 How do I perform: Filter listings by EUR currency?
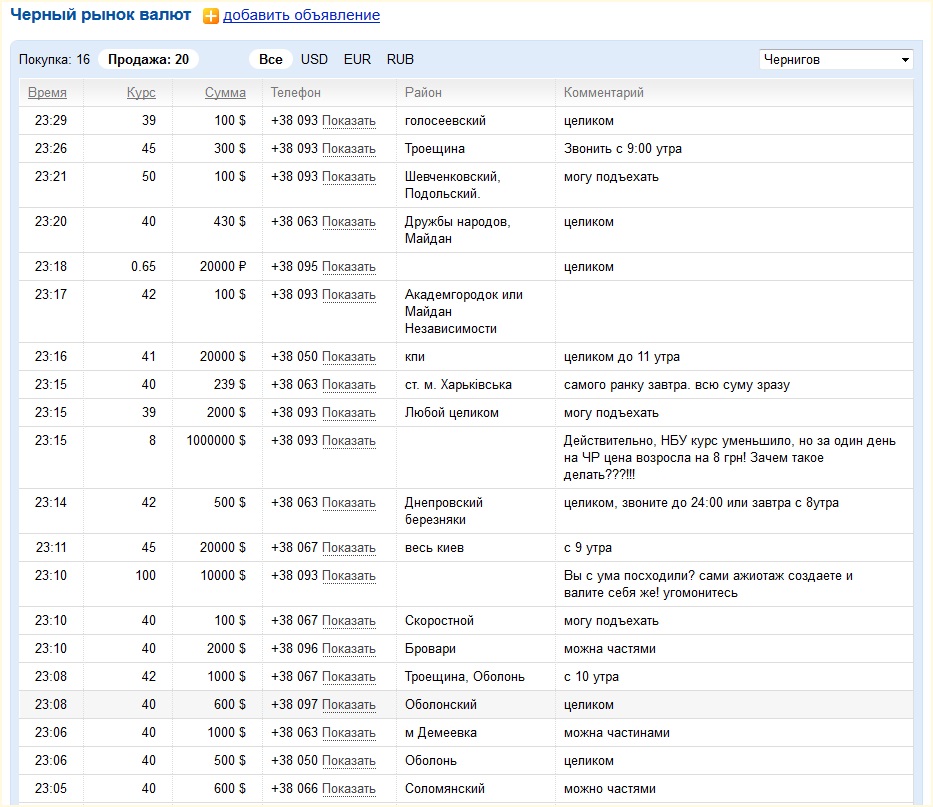[357, 59]
